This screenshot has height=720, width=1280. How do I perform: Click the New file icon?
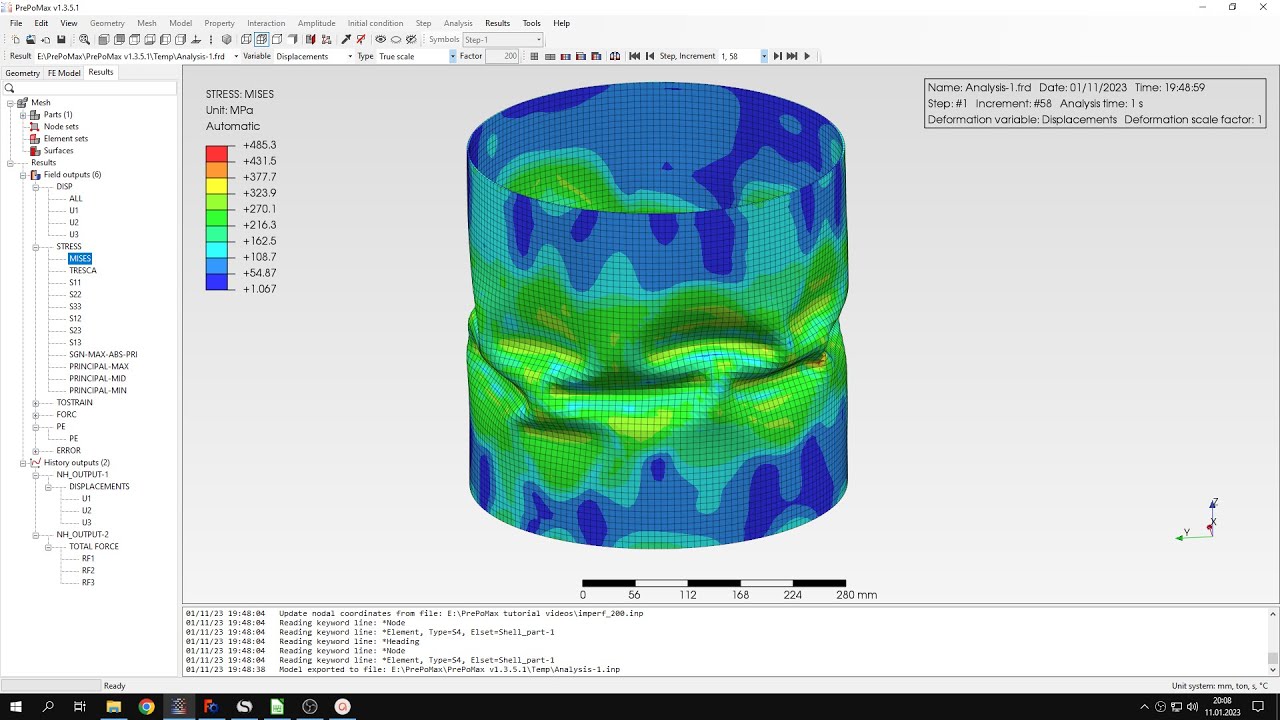tap(15, 40)
